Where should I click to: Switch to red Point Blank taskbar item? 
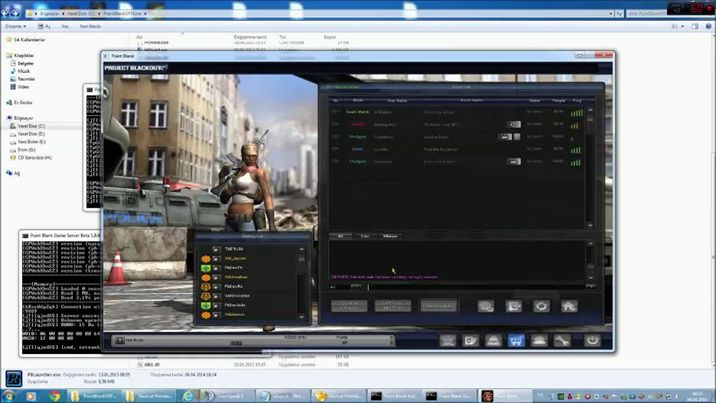coord(505,396)
